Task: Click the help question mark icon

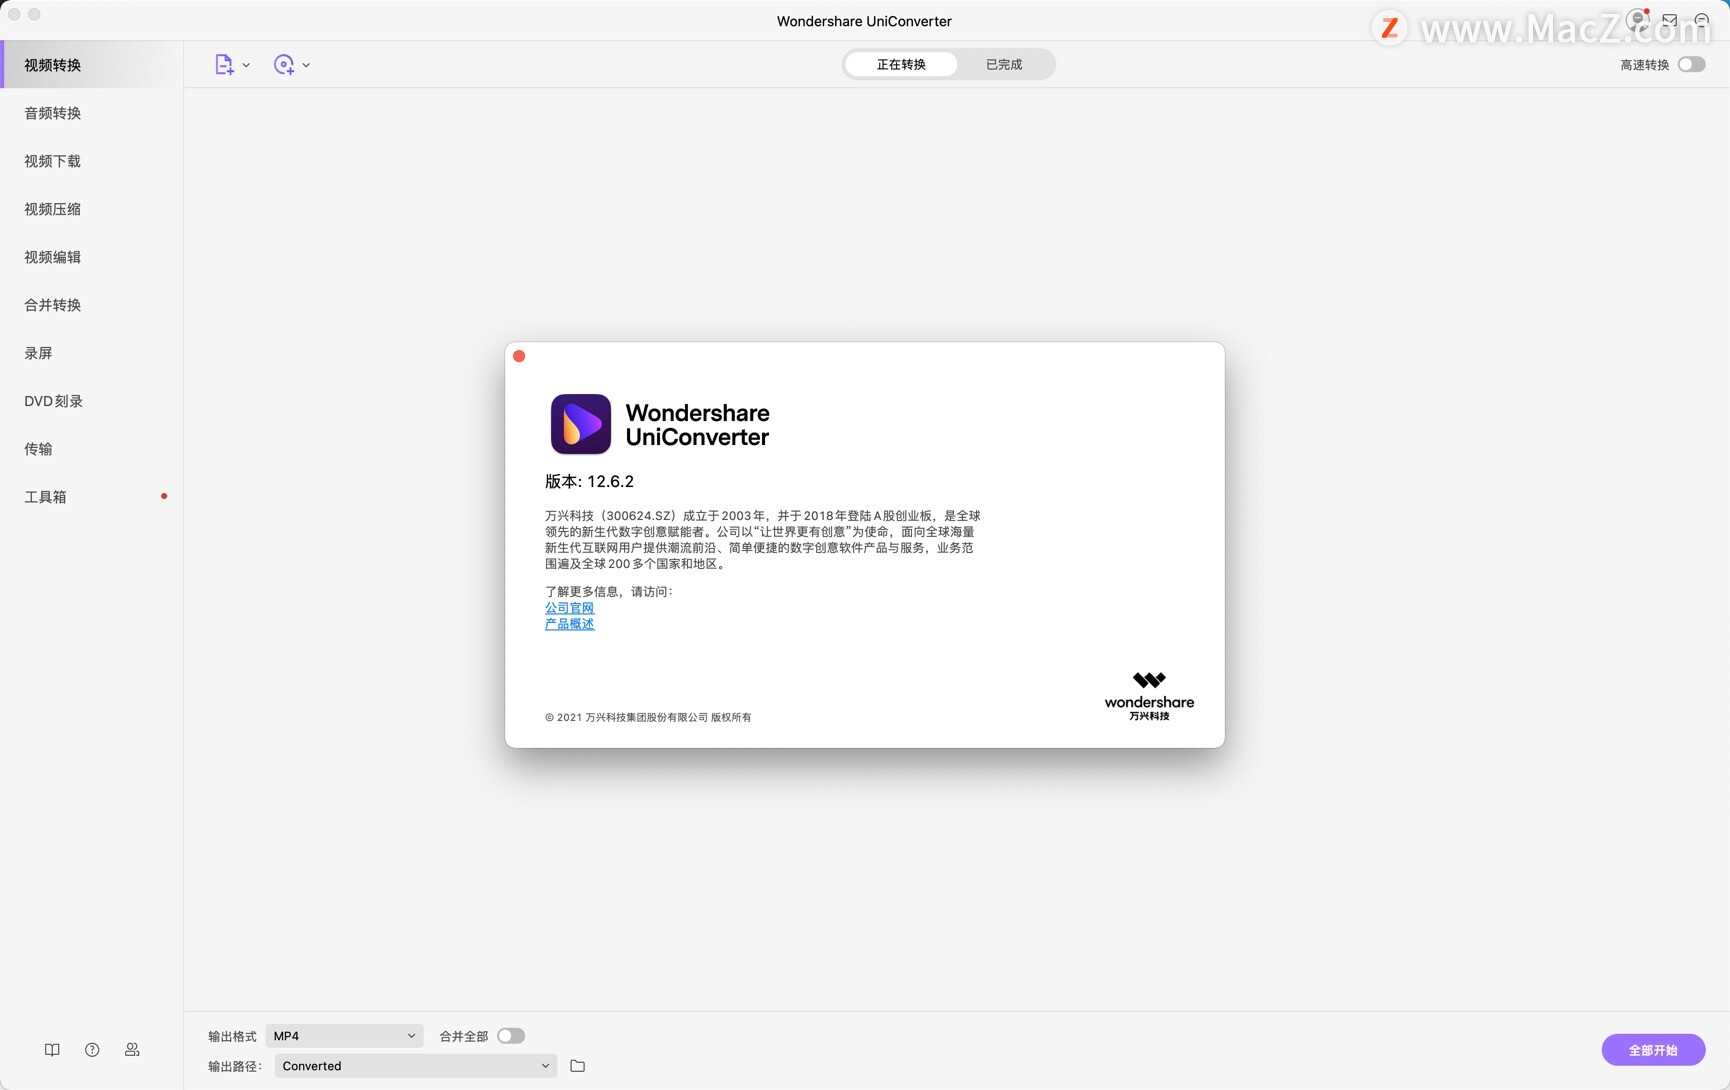Action: click(92, 1050)
